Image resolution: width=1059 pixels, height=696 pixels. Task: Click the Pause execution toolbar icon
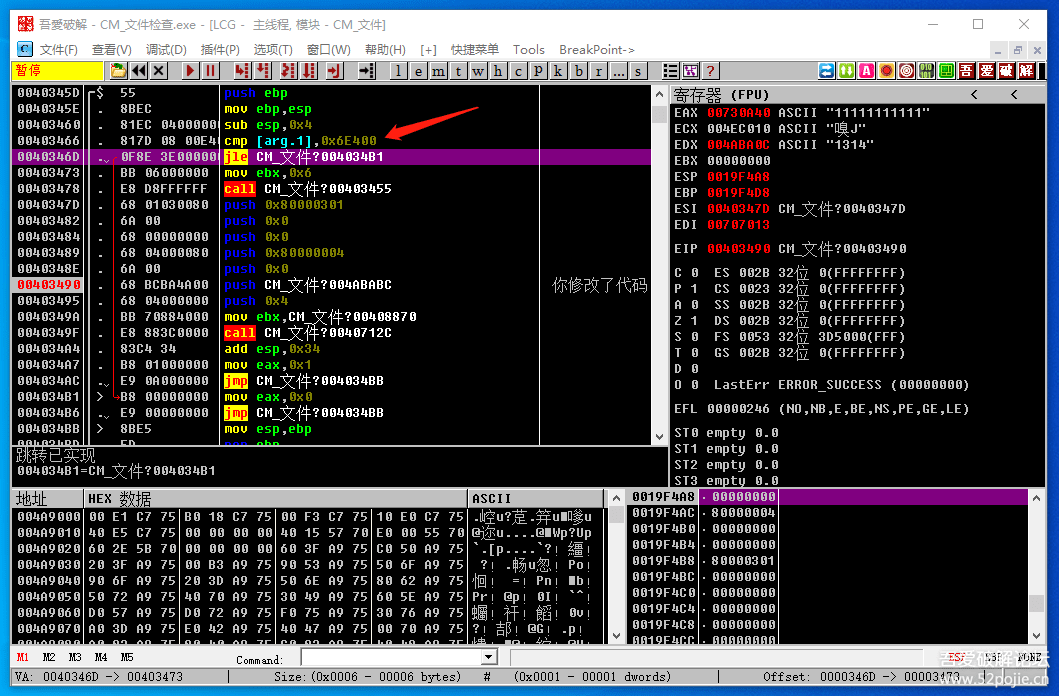click(x=211, y=71)
